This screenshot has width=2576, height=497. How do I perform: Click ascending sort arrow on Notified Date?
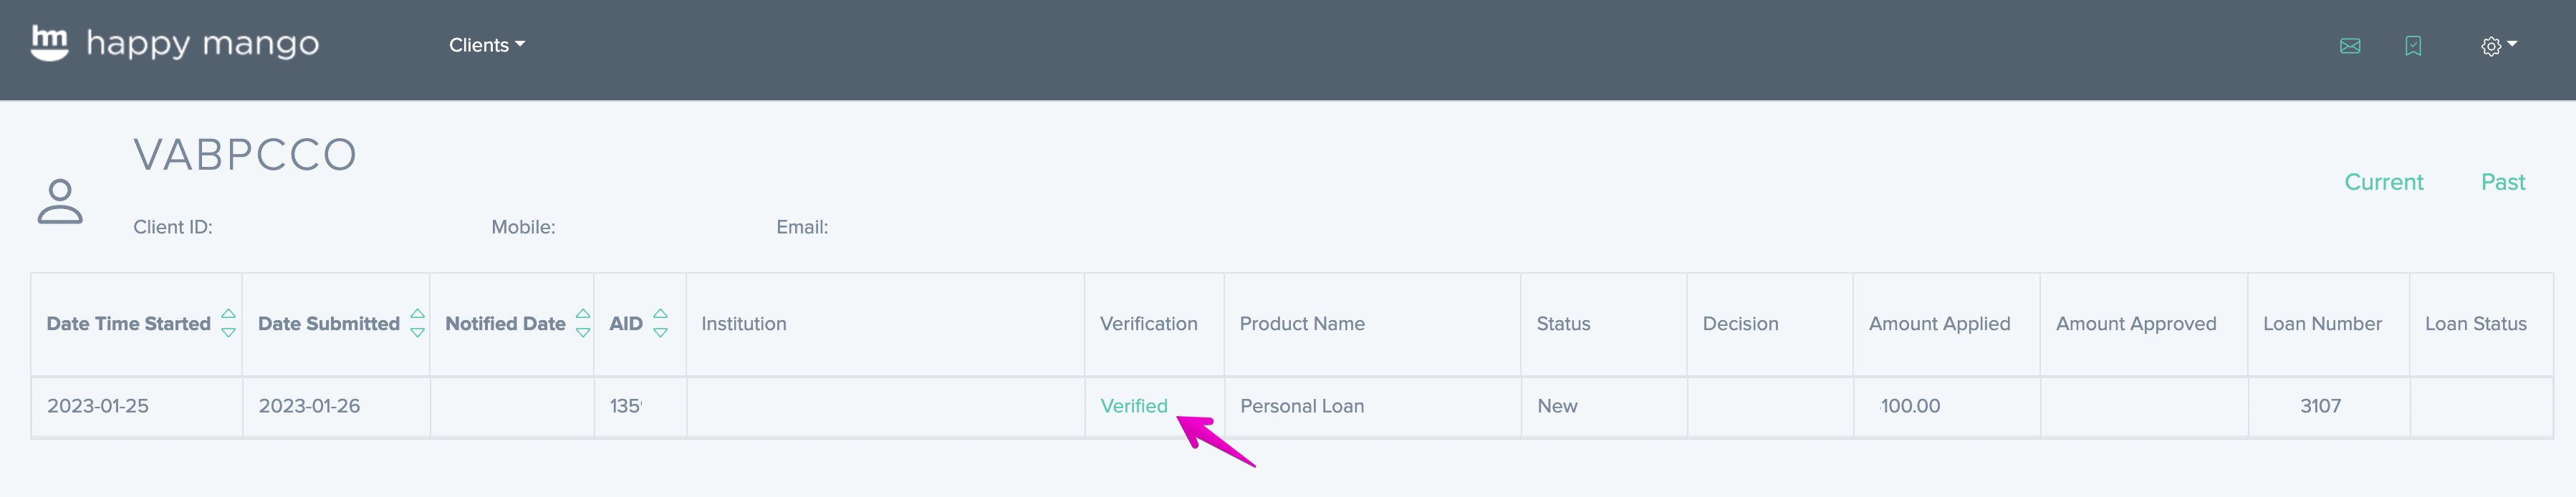[x=583, y=315]
